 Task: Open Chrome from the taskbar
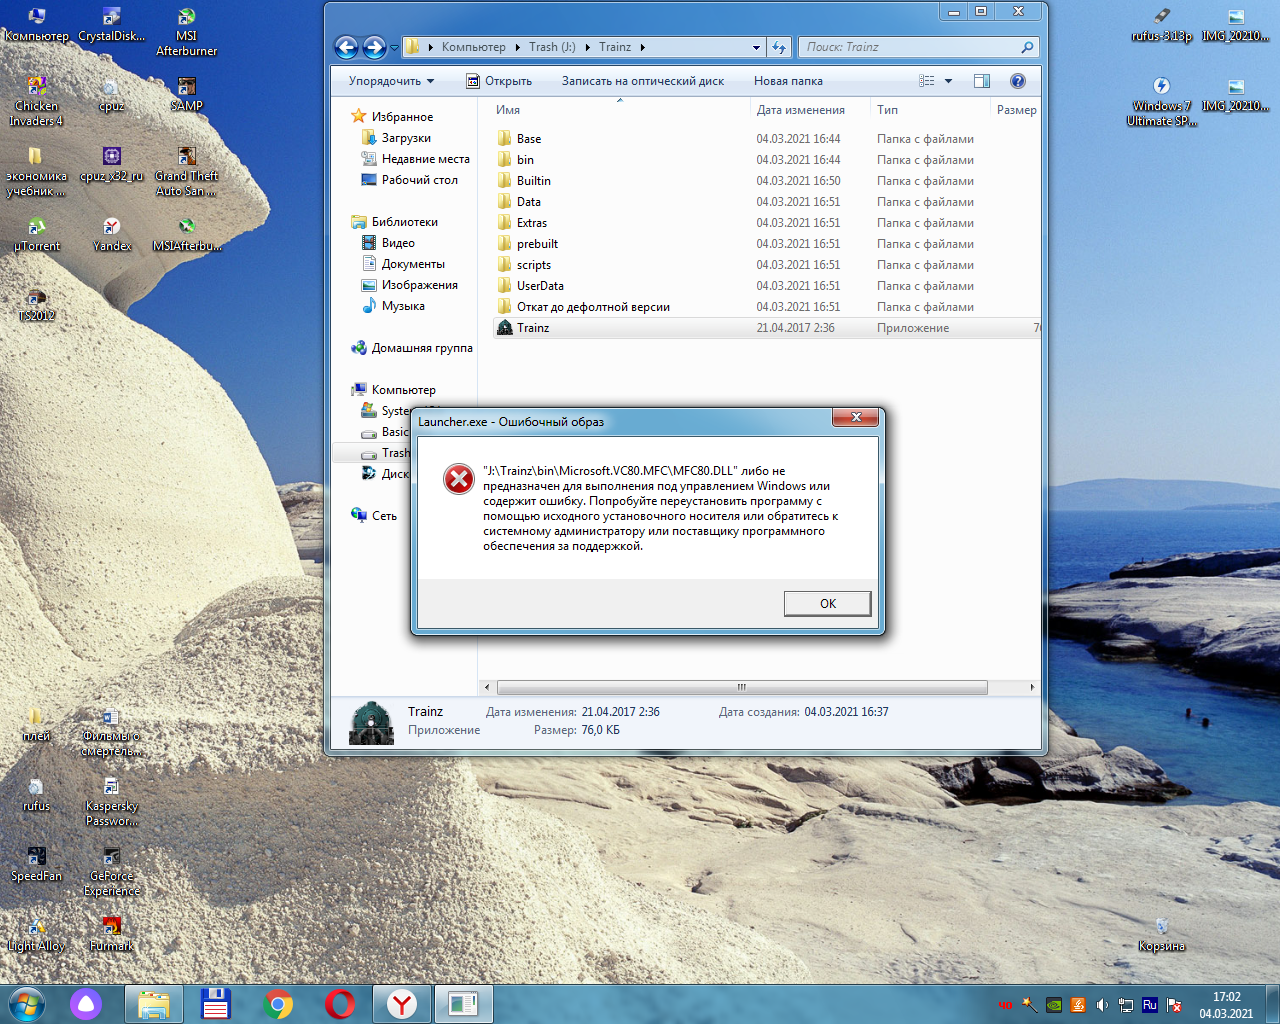279,1004
